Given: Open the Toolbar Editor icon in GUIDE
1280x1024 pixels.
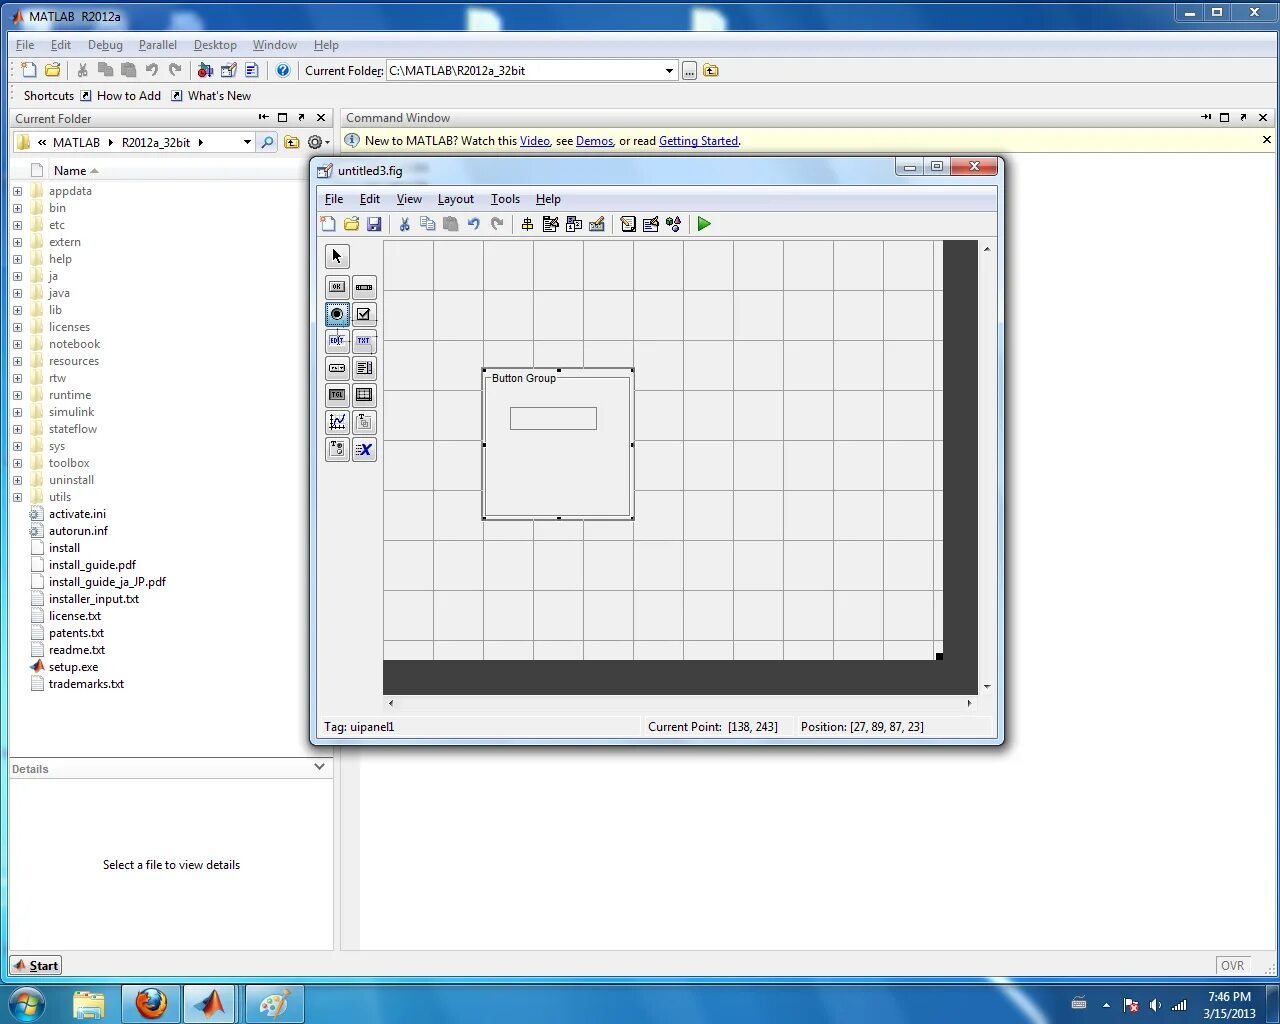Looking at the screenshot, I should click(x=597, y=224).
